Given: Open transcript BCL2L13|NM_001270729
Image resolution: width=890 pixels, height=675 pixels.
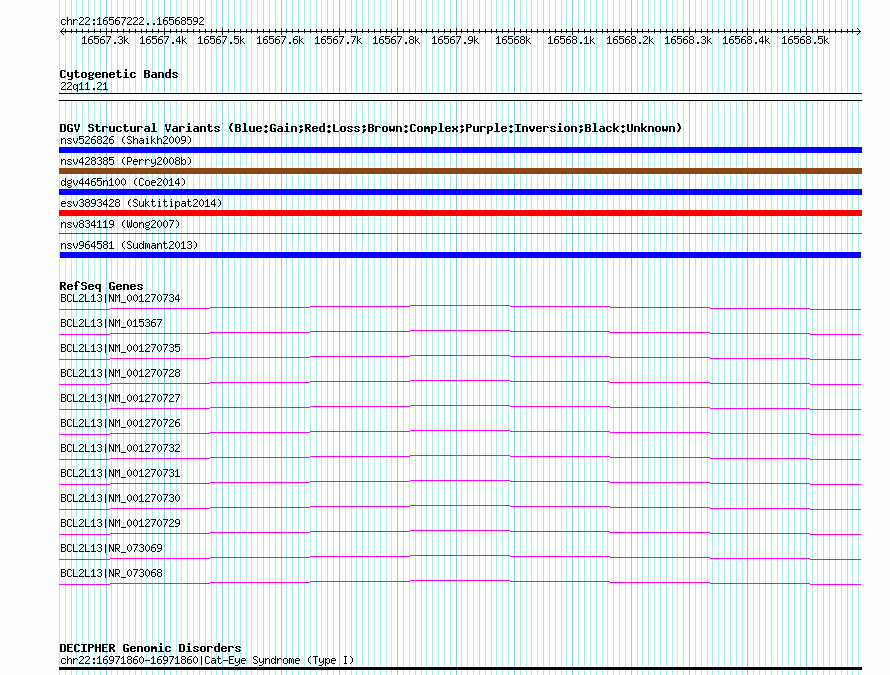Looking at the screenshot, I should 120,523.
